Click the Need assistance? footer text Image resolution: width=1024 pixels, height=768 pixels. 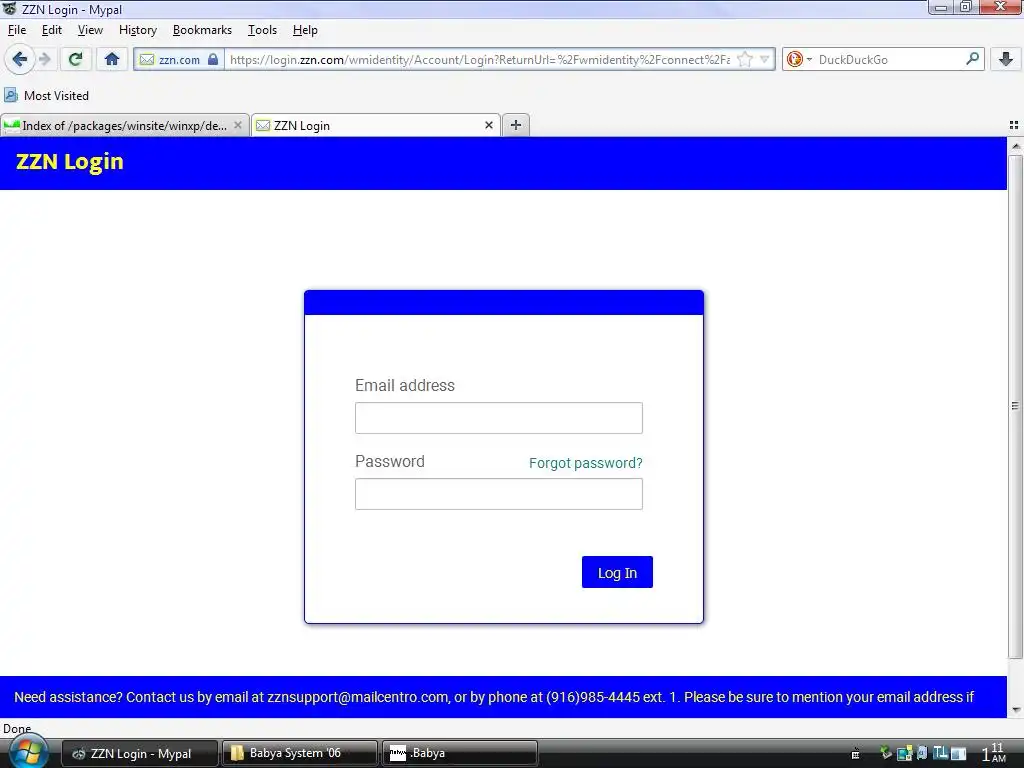[494, 697]
